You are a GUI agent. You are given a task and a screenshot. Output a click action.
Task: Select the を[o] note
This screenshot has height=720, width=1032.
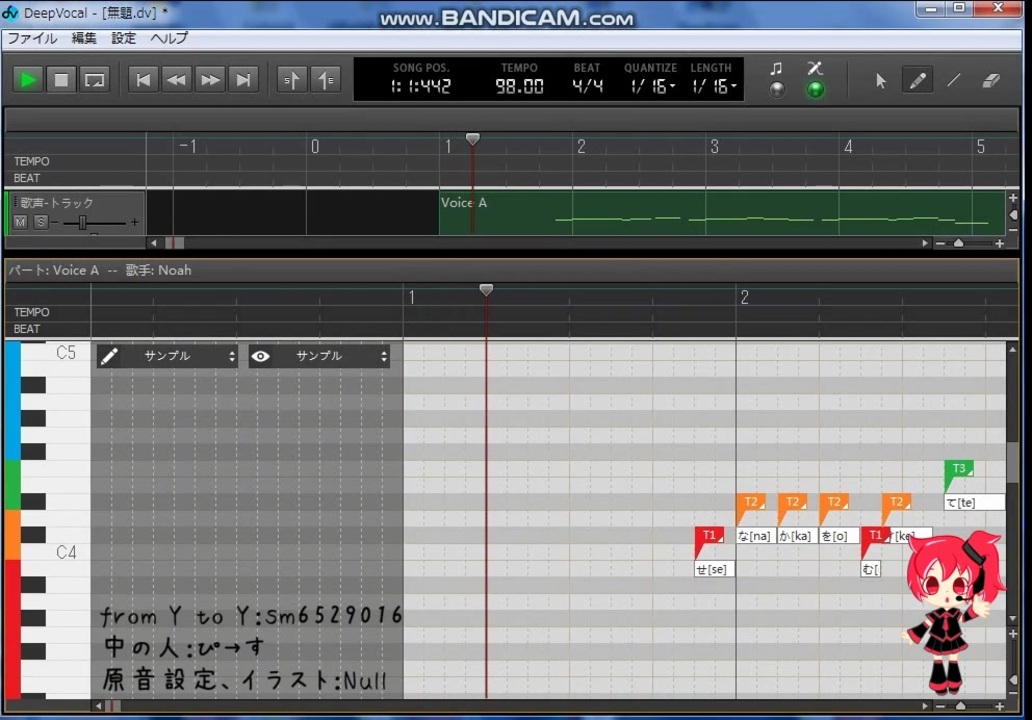click(x=838, y=536)
